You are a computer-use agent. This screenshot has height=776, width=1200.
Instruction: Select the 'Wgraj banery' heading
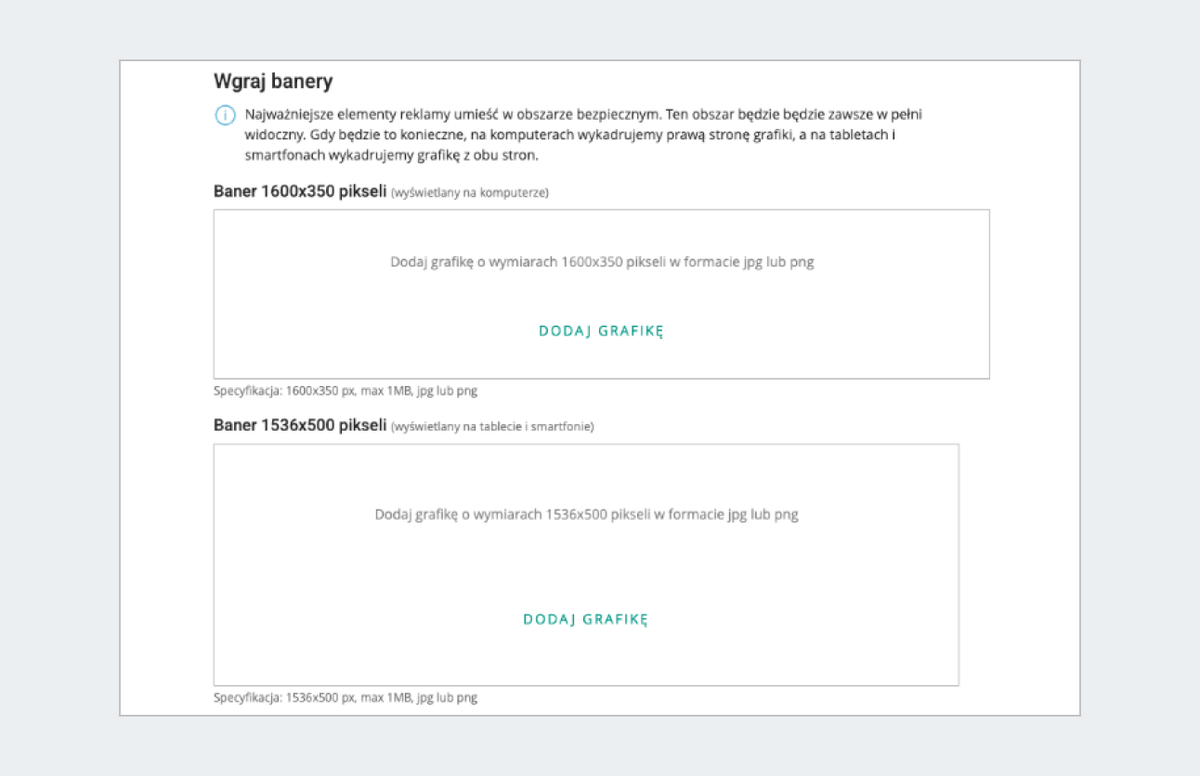(273, 81)
